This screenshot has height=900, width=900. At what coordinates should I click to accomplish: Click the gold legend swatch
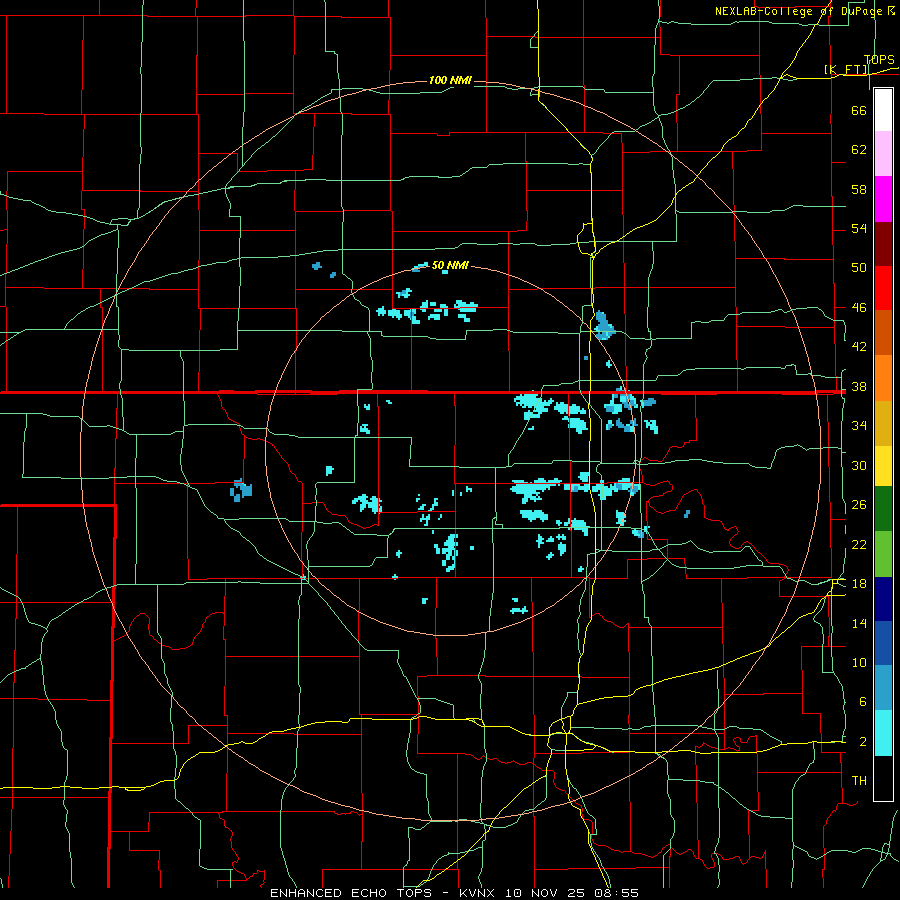tap(883, 423)
